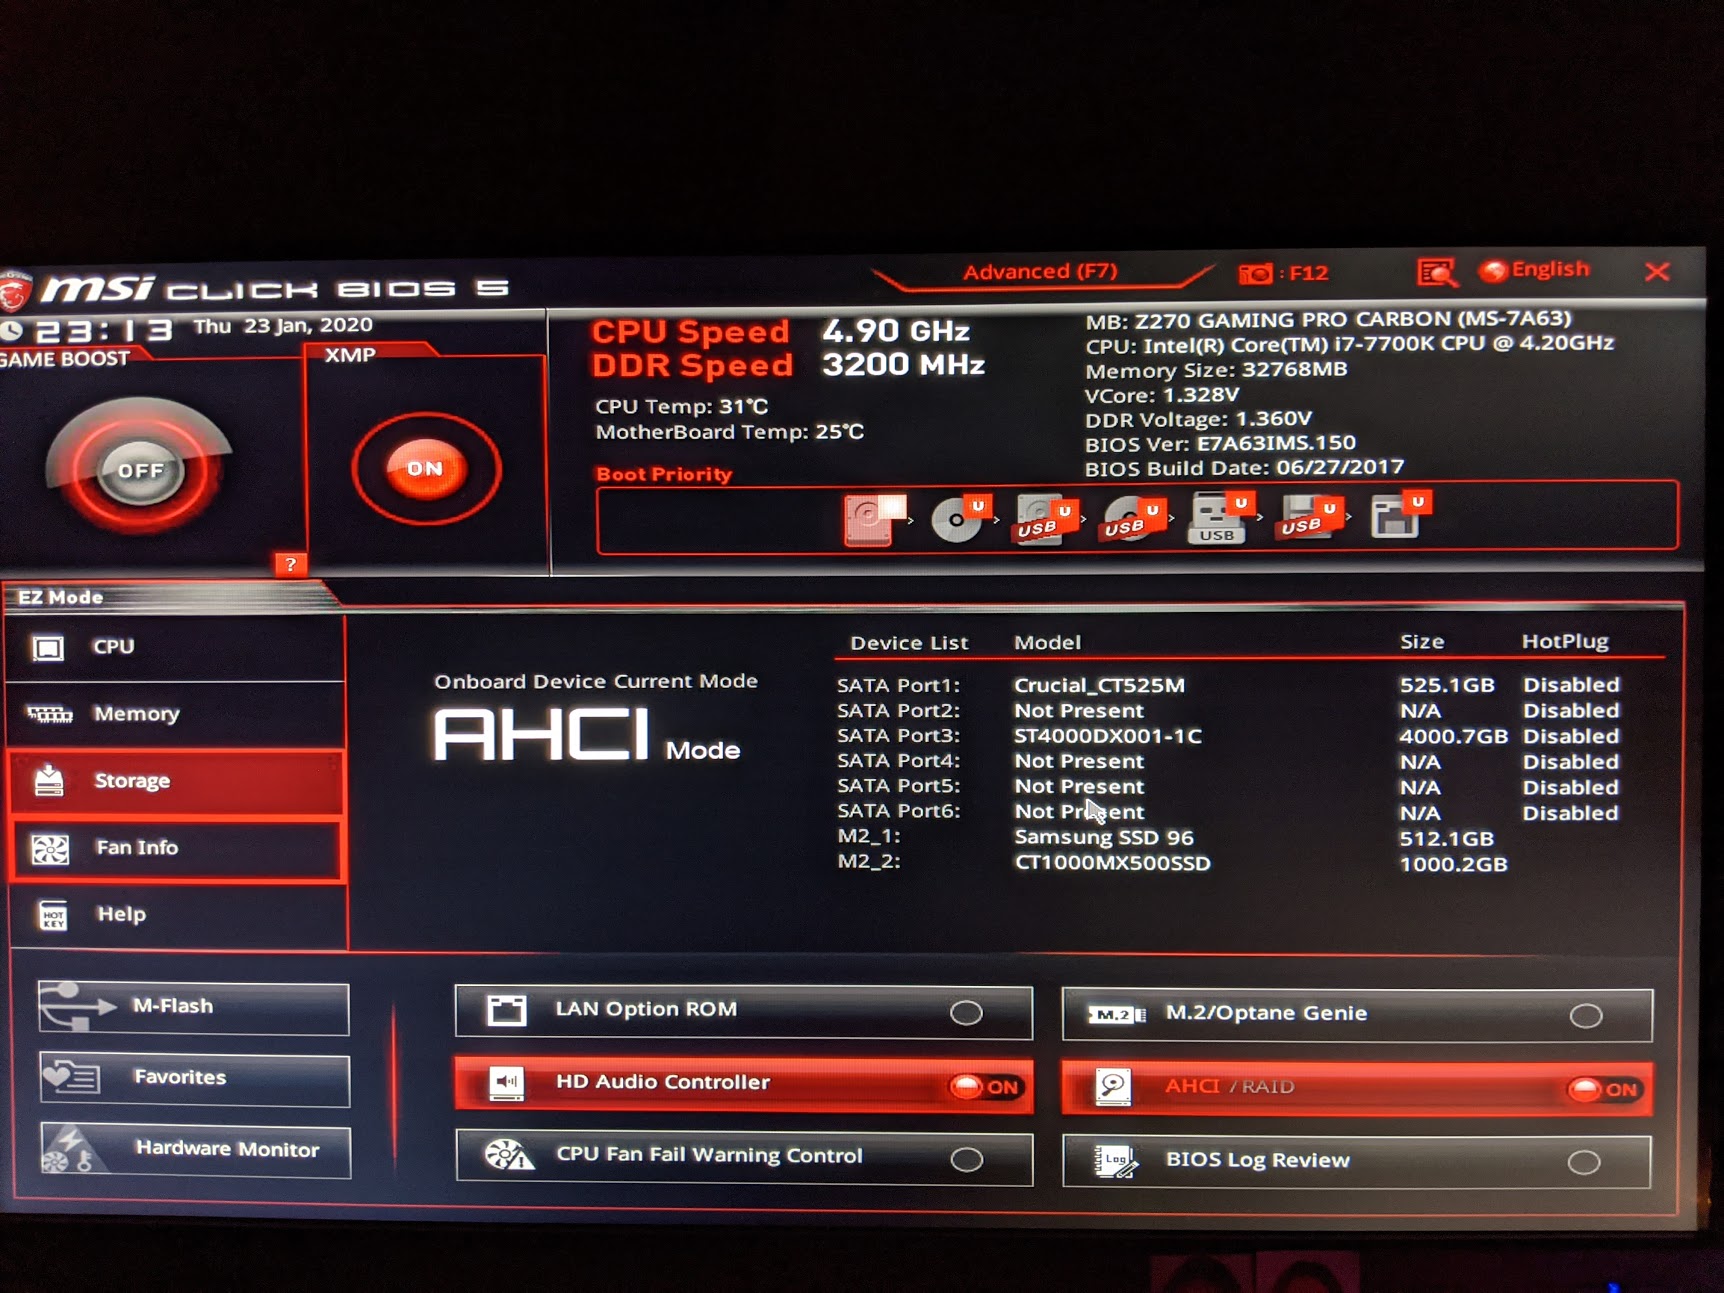Click the English language globe icon
Screen dimensions: 1724x1293
pyautogui.click(x=1494, y=270)
